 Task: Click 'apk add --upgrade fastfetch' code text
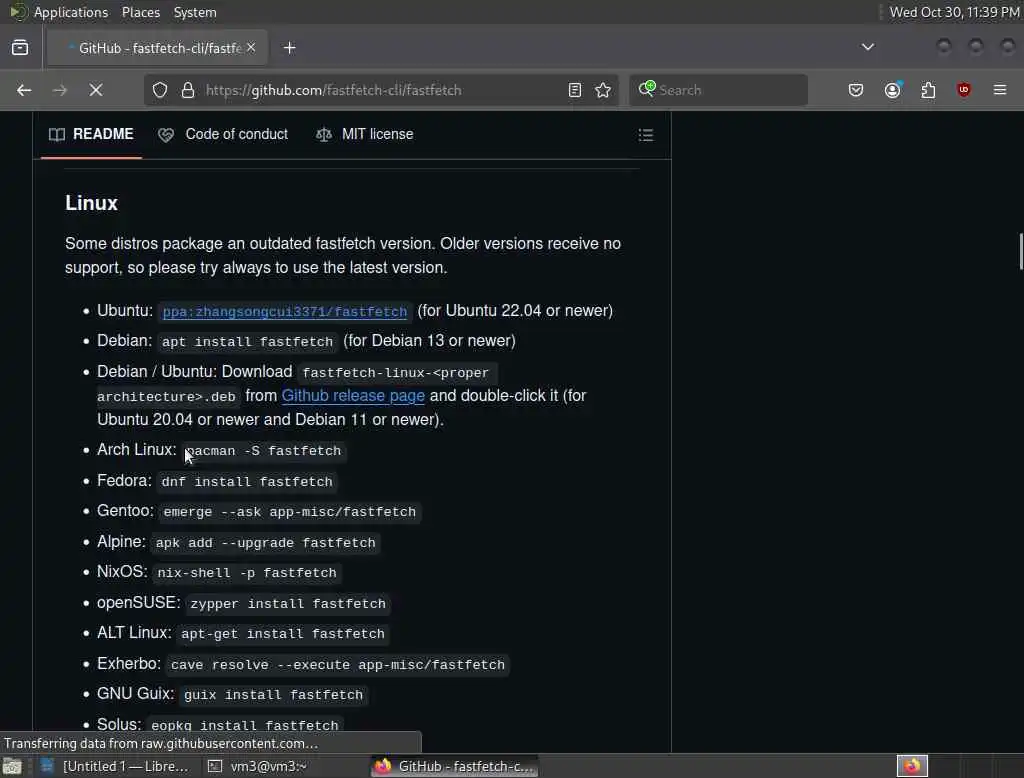[265, 543]
